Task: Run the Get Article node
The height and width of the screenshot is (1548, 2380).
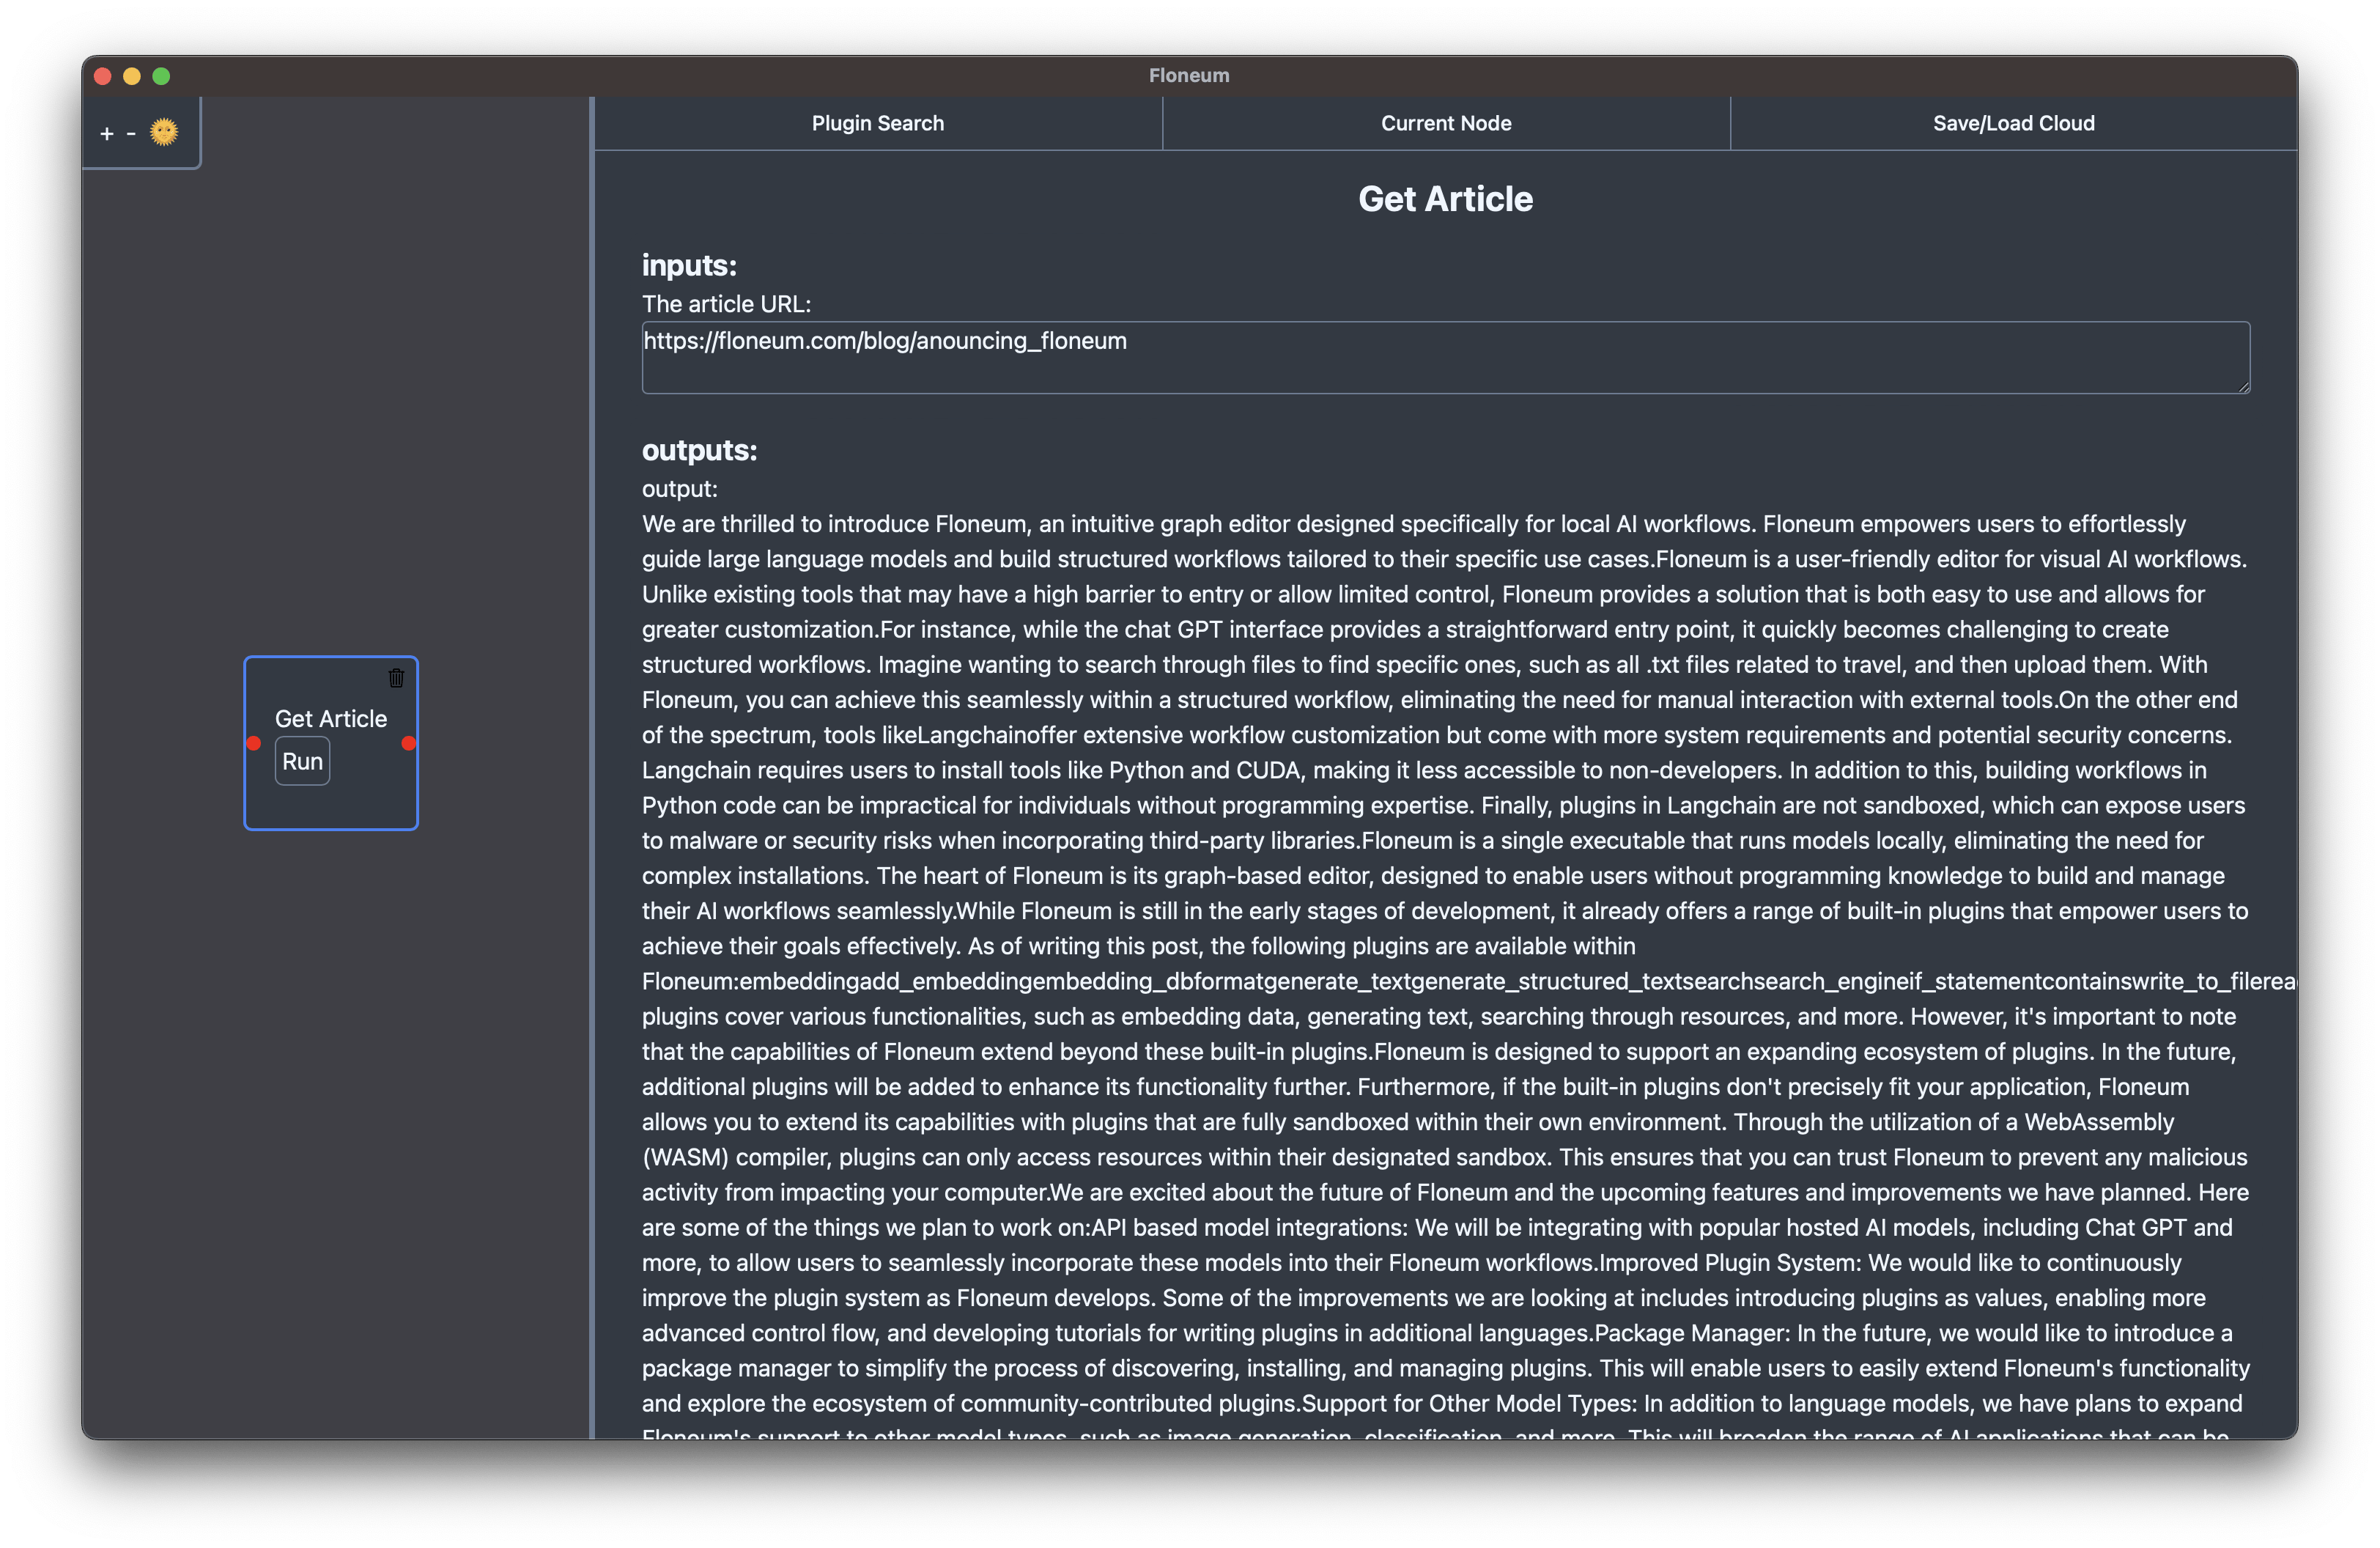Action: point(302,762)
